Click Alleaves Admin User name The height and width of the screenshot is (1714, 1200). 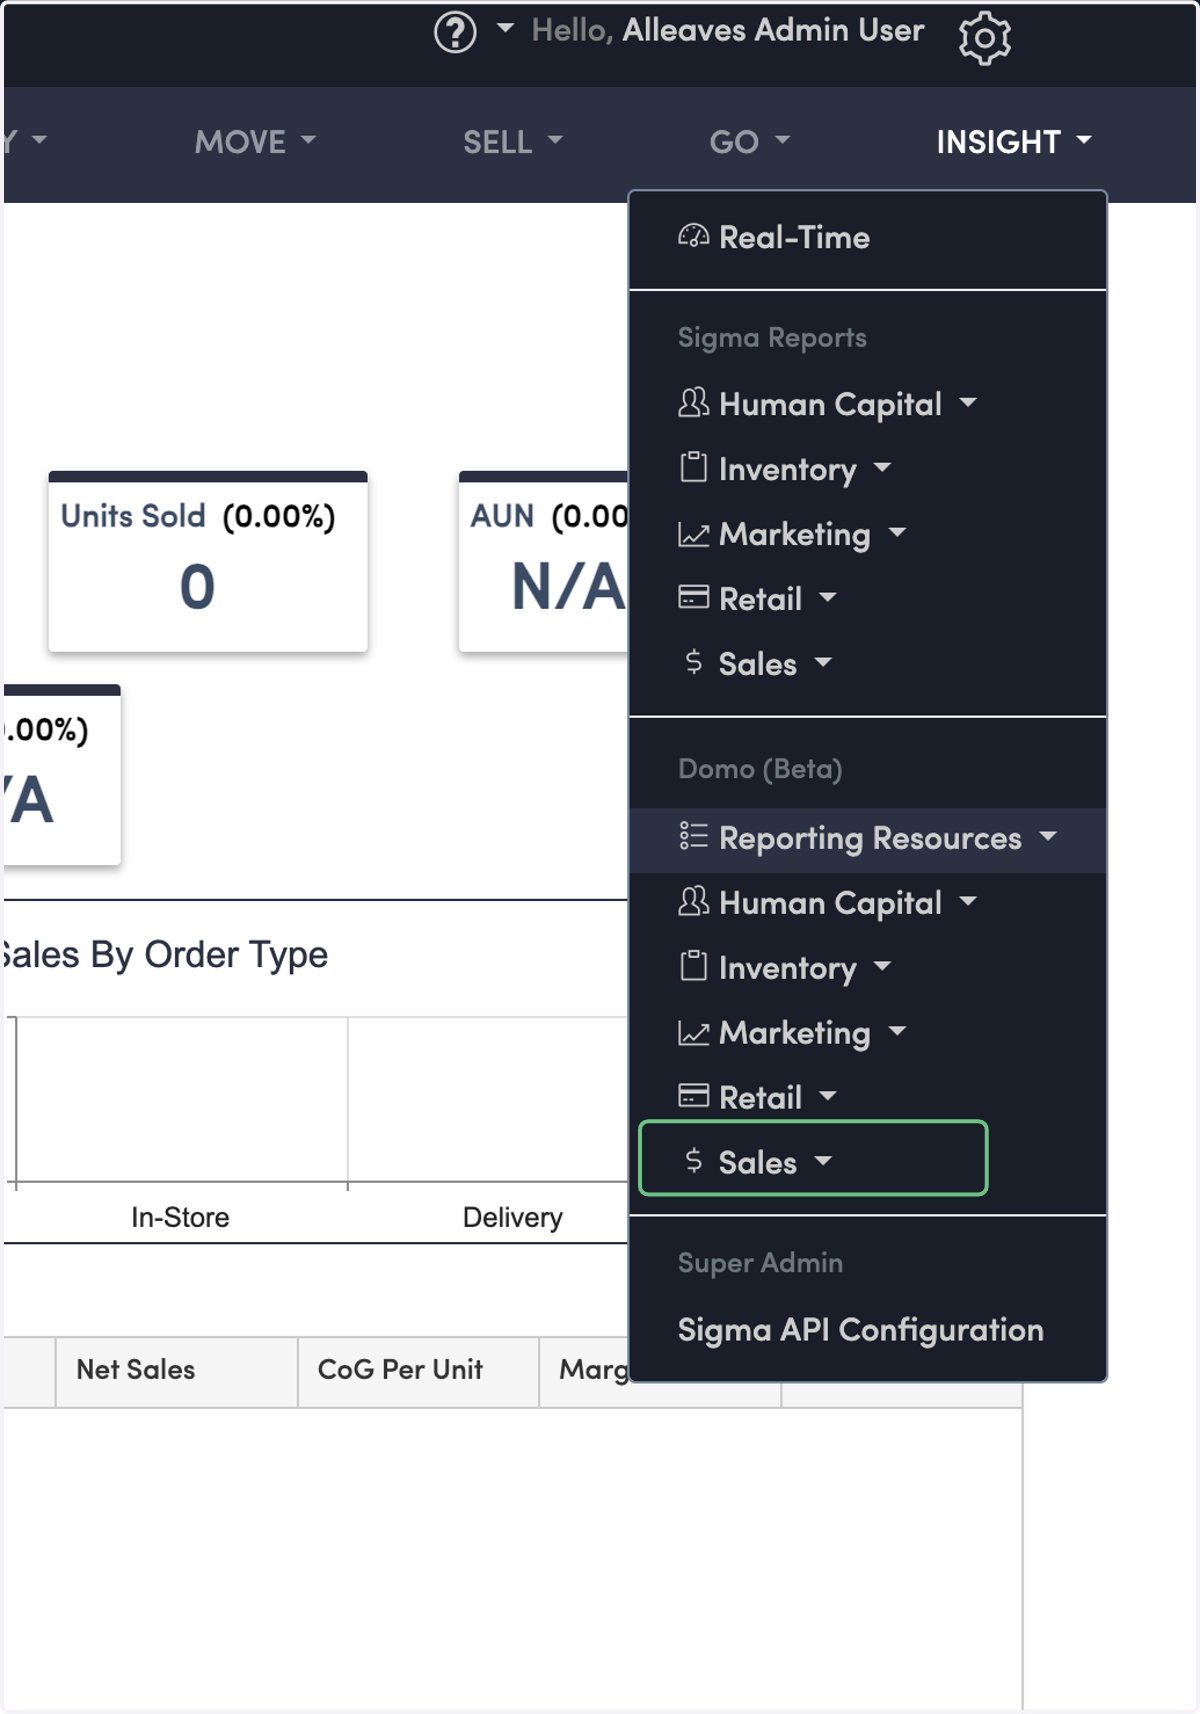[773, 30]
